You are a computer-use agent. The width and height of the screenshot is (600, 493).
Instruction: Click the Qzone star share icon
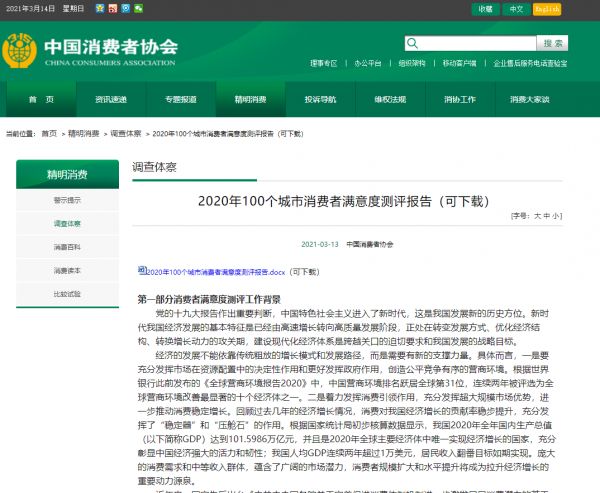pos(100,8)
